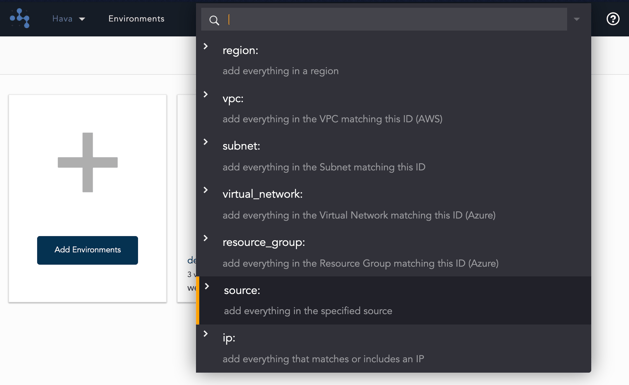
Task: Expand the ip: chevron
Action: click(x=206, y=334)
